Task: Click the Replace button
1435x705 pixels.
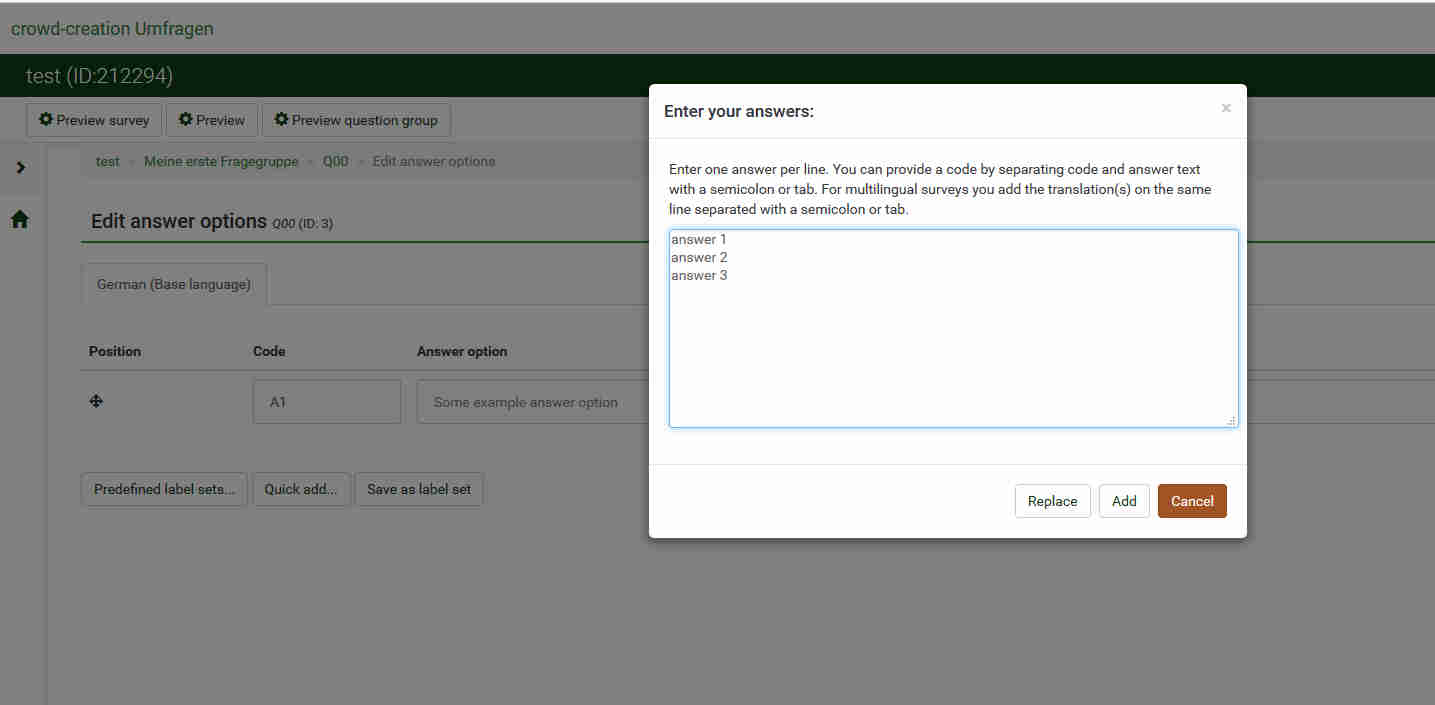Action: click(x=1052, y=501)
